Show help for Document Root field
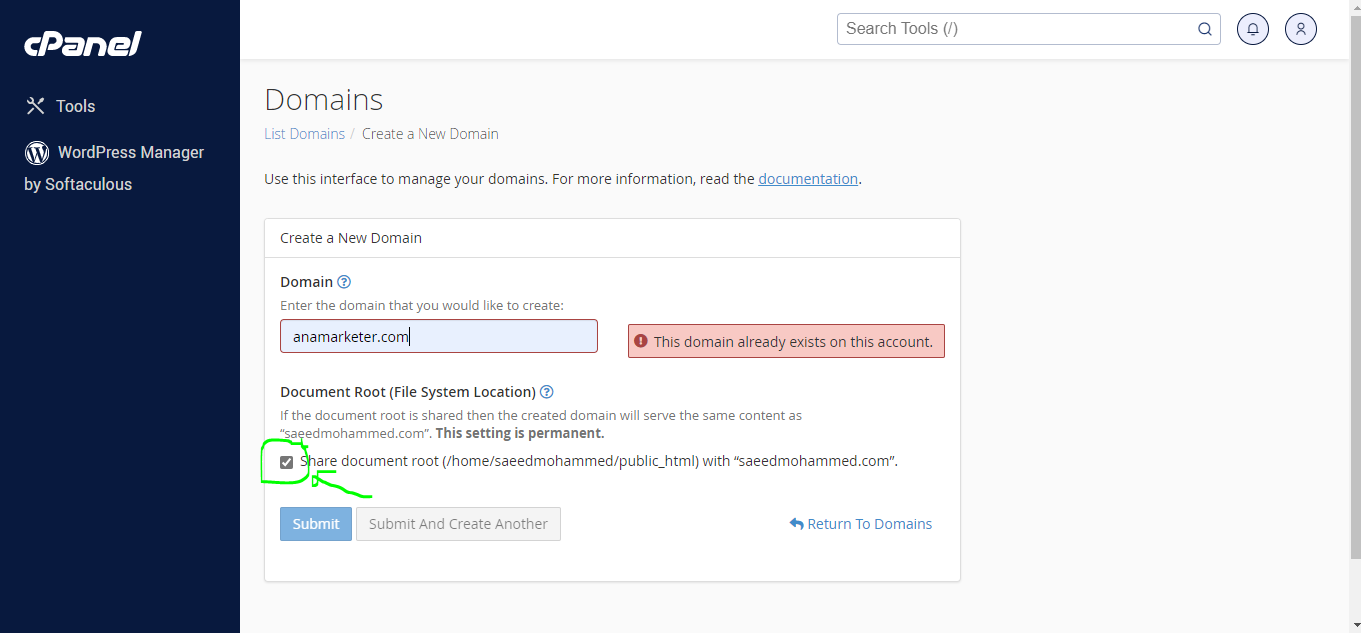The image size is (1361, 633). pos(547,392)
